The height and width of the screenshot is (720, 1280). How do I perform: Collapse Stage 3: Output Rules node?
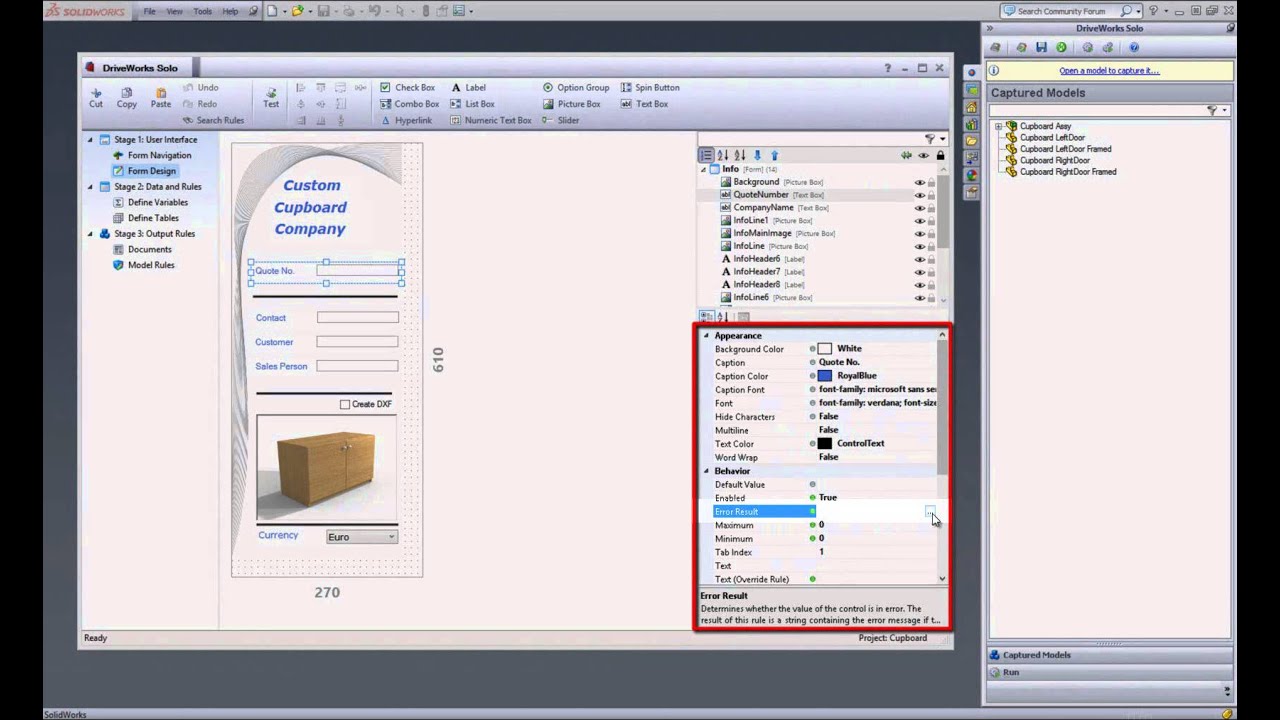[x=90, y=234]
